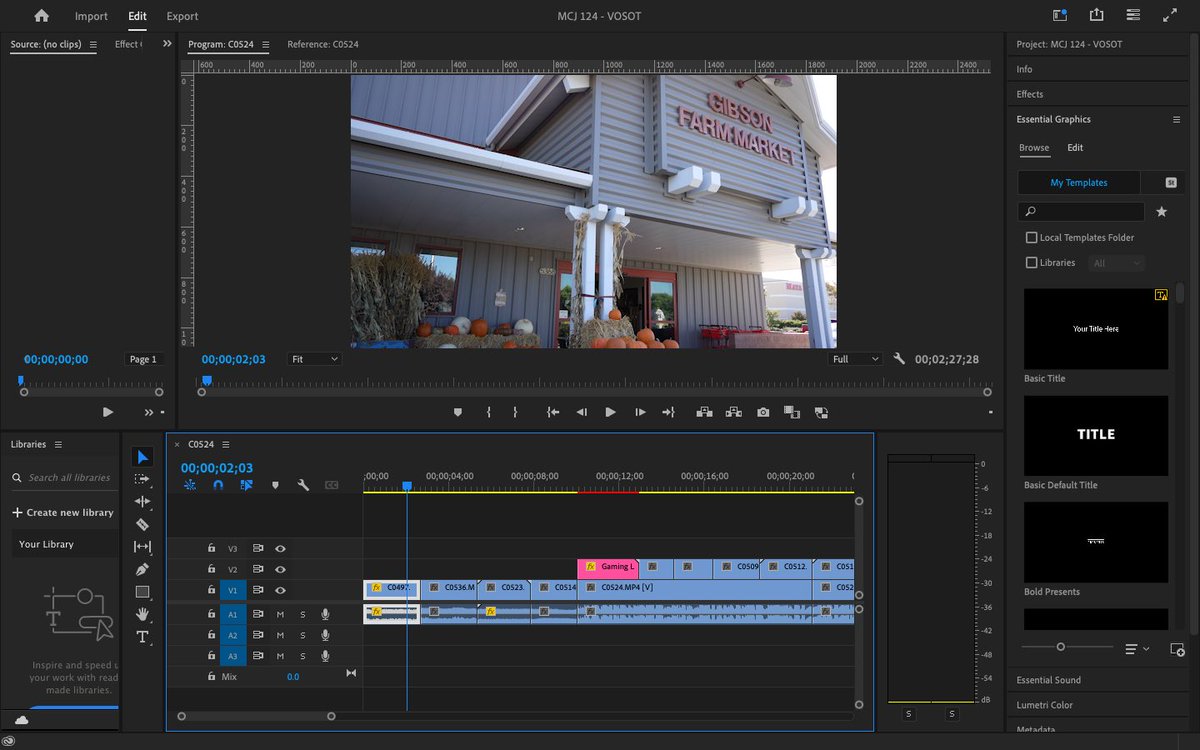
Task: Select My Templates button
Action: tap(1079, 183)
